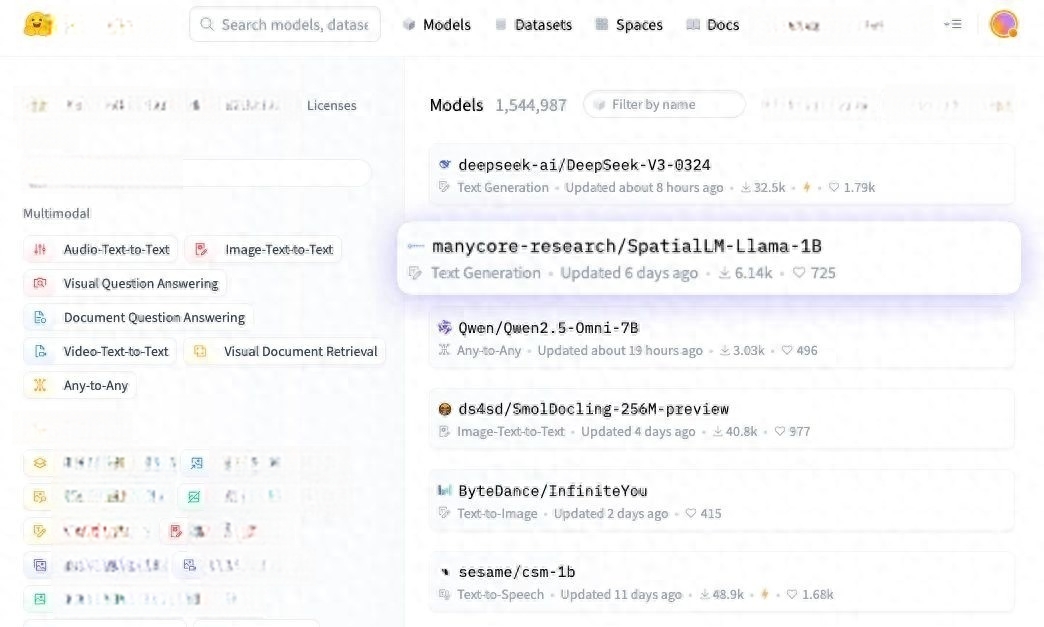This screenshot has width=1044, height=627.
Task: Open ds4sd/SmolDocling-256M-preview model
Action: coord(722,419)
